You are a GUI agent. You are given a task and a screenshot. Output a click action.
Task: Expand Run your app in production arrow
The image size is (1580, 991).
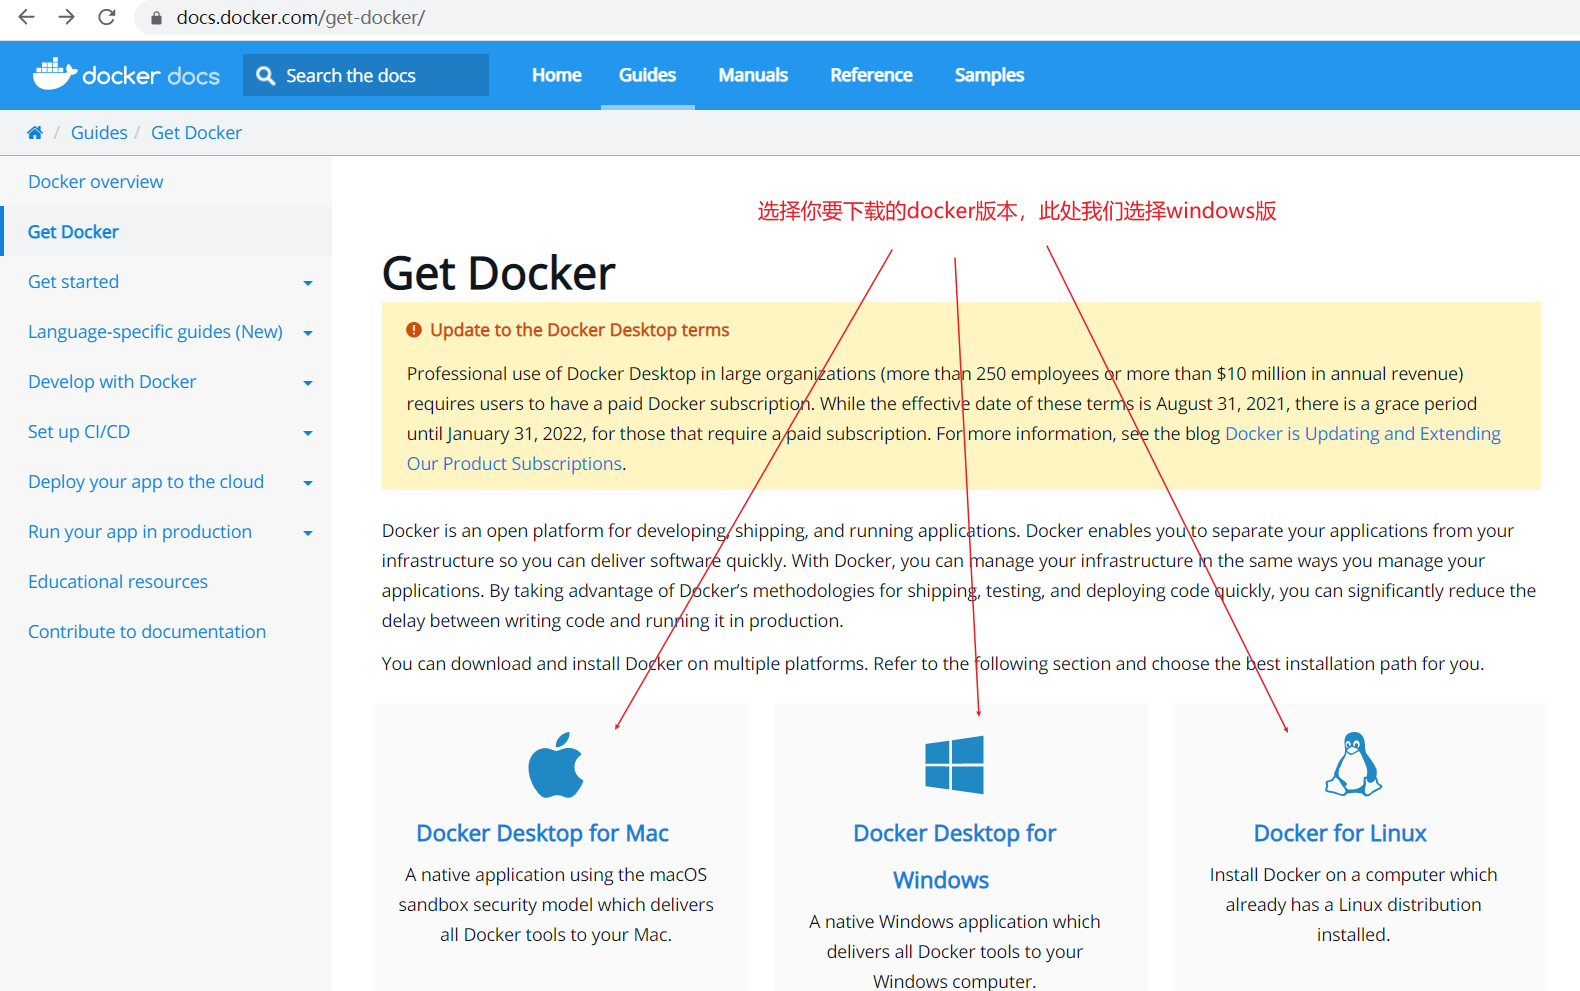[308, 533]
